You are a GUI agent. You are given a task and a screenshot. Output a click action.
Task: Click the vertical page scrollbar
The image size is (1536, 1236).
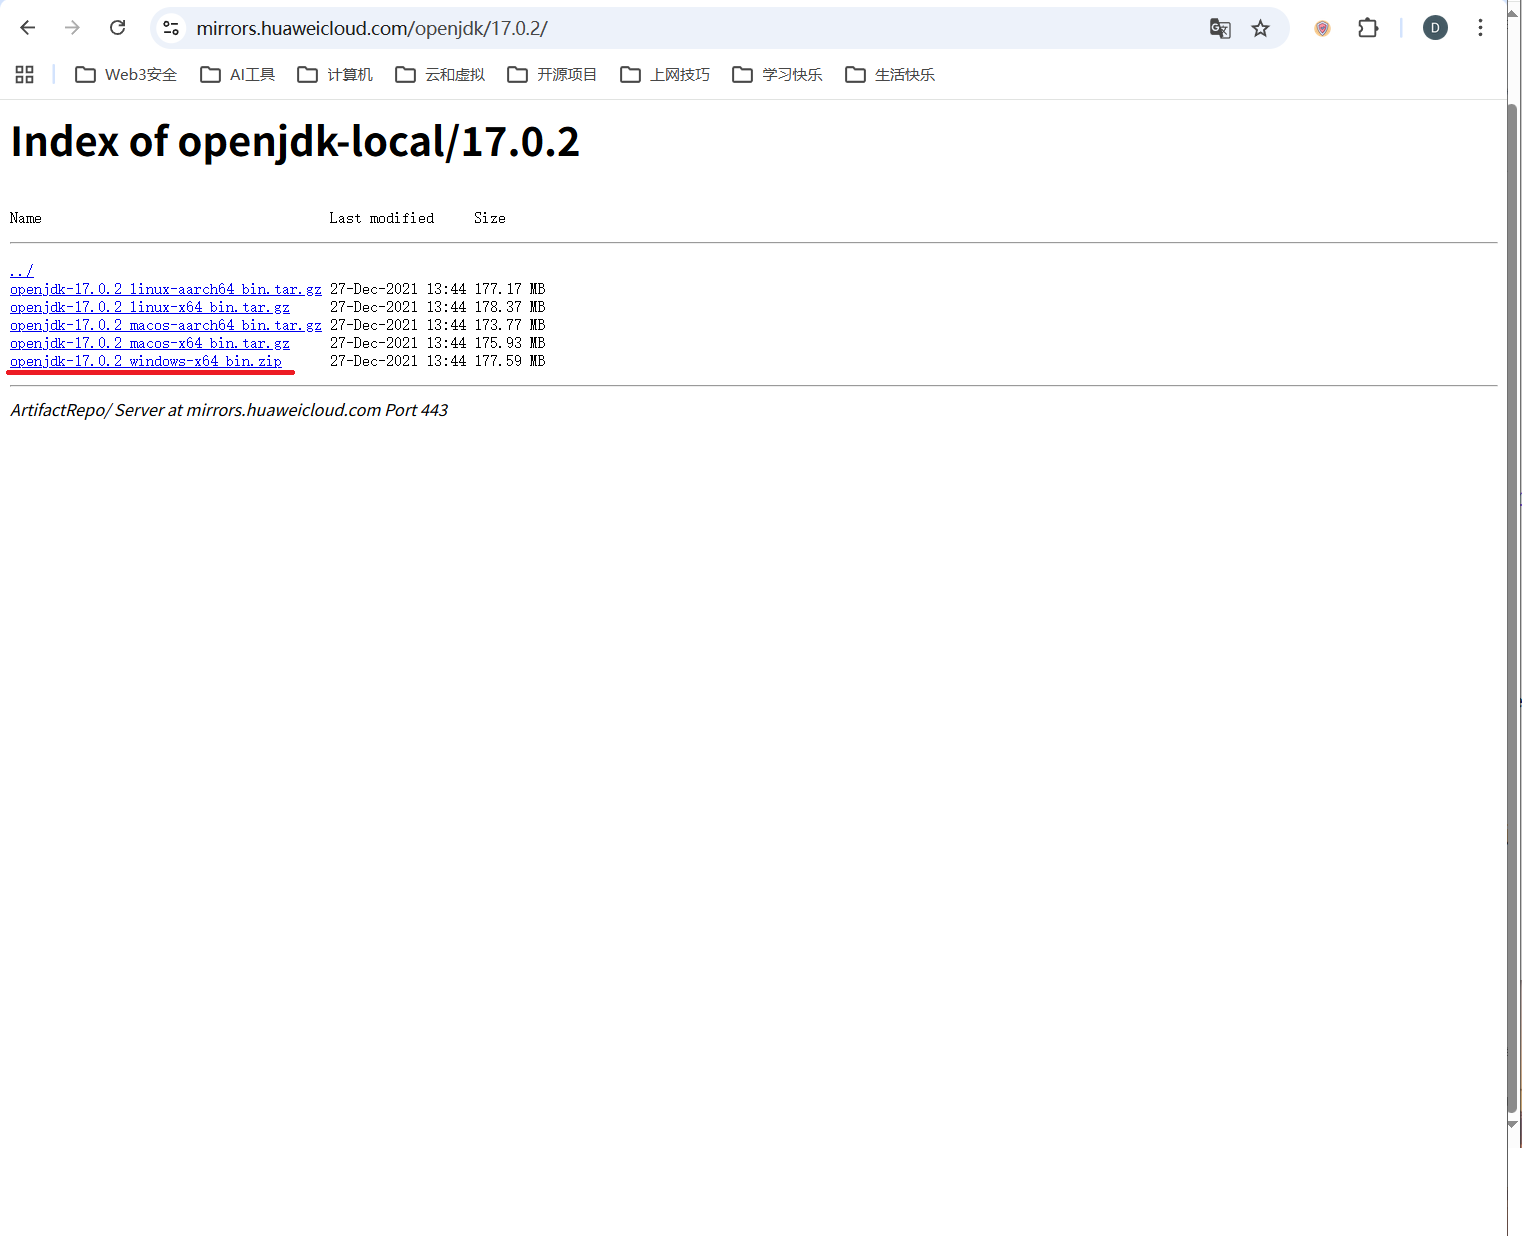pyautogui.click(x=1513, y=600)
